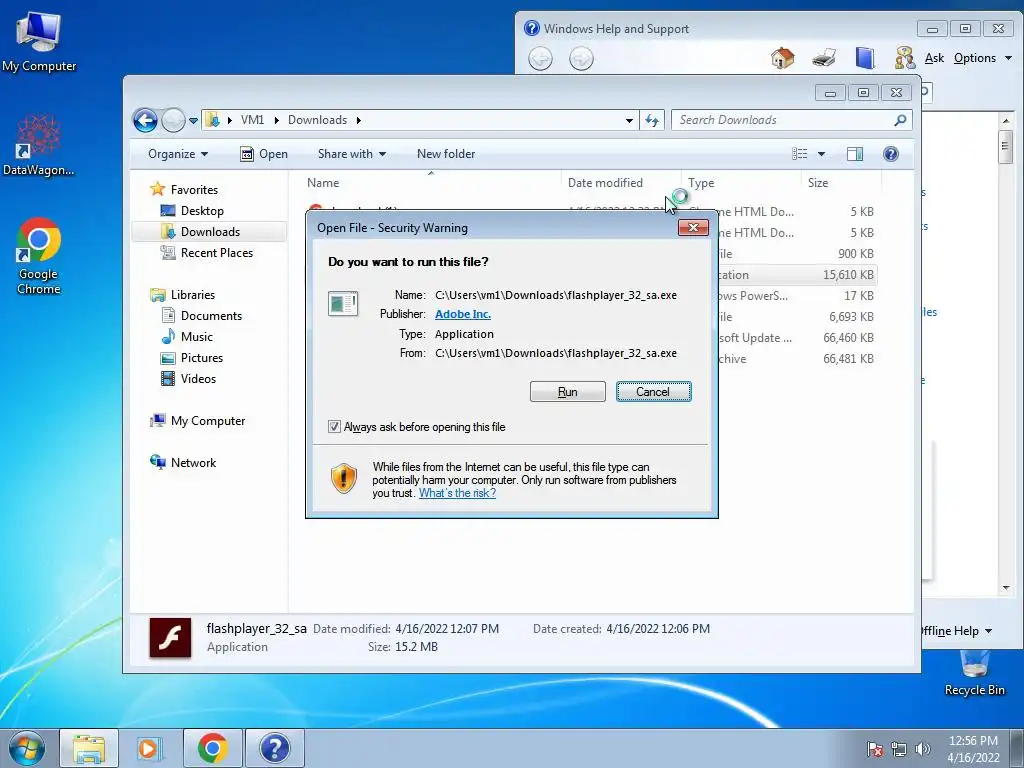Click the search magnifier icon
1024x768 pixels.
coord(900,120)
